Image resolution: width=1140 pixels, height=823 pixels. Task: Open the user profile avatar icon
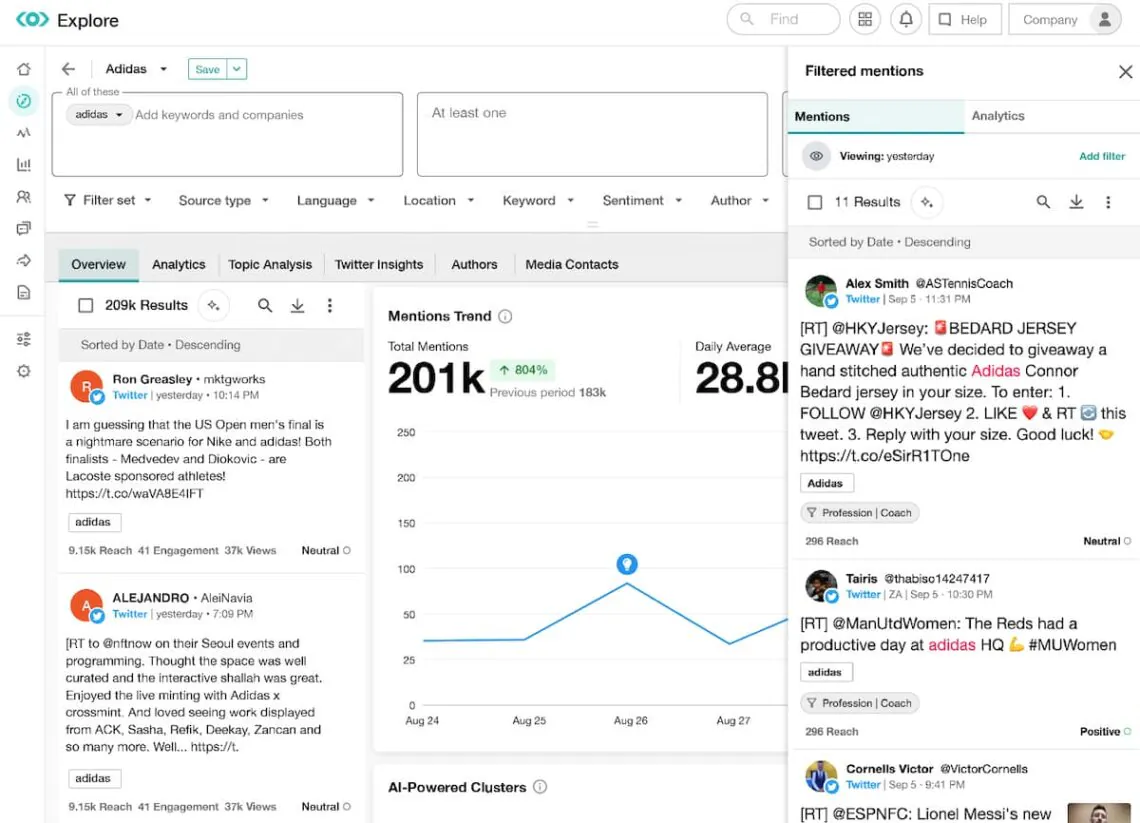[1104, 20]
